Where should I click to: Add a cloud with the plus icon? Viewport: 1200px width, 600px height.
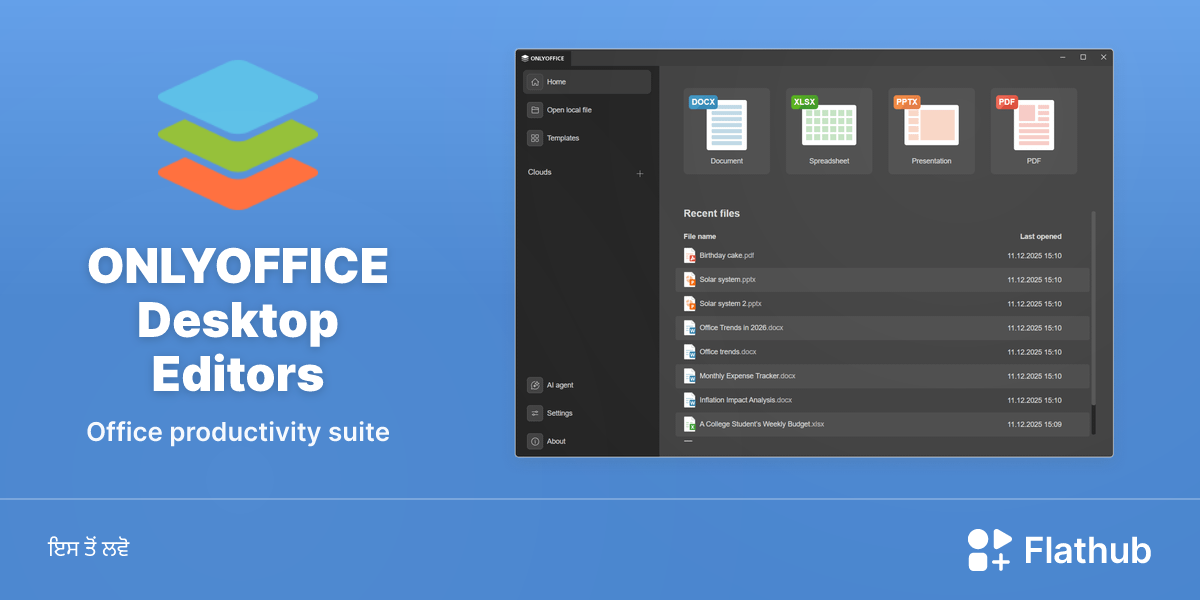[x=640, y=174]
